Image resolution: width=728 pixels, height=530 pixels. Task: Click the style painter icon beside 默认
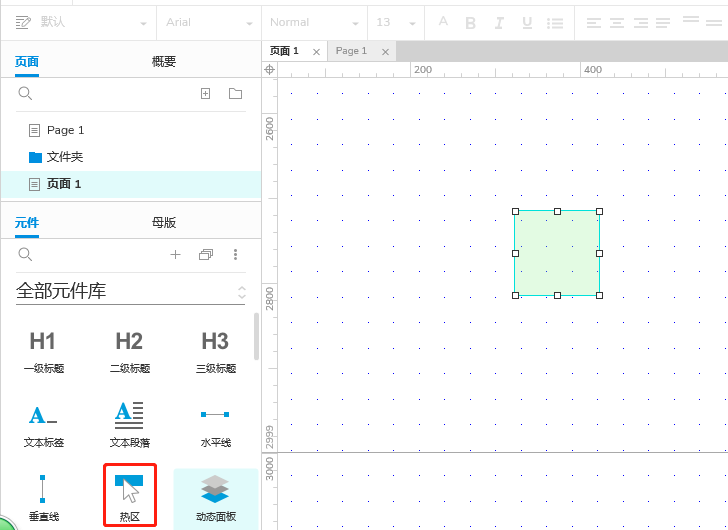[x=23, y=22]
